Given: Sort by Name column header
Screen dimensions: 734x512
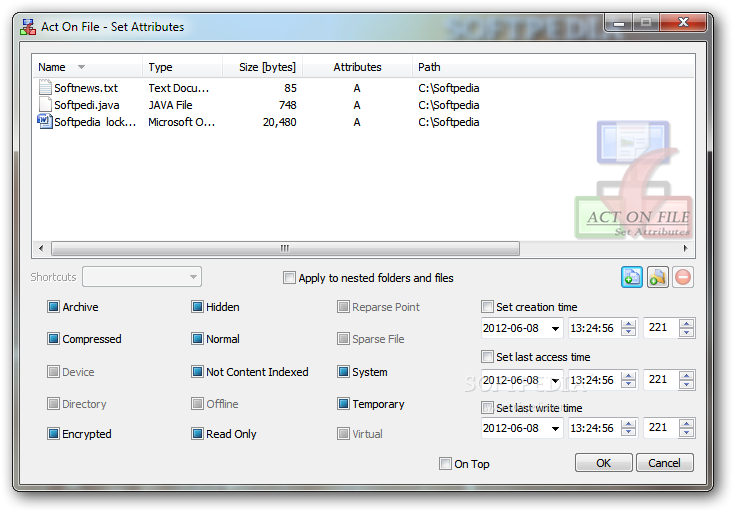Looking at the screenshot, I should [88, 67].
